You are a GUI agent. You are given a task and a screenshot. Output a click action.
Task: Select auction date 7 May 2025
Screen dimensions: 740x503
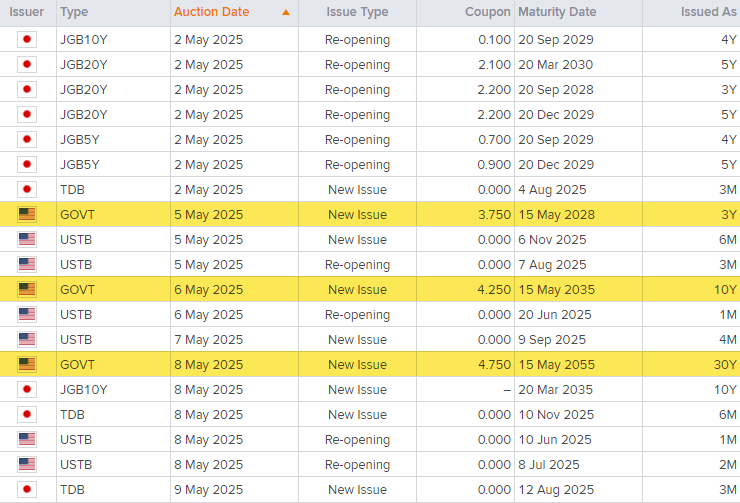(209, 340)
